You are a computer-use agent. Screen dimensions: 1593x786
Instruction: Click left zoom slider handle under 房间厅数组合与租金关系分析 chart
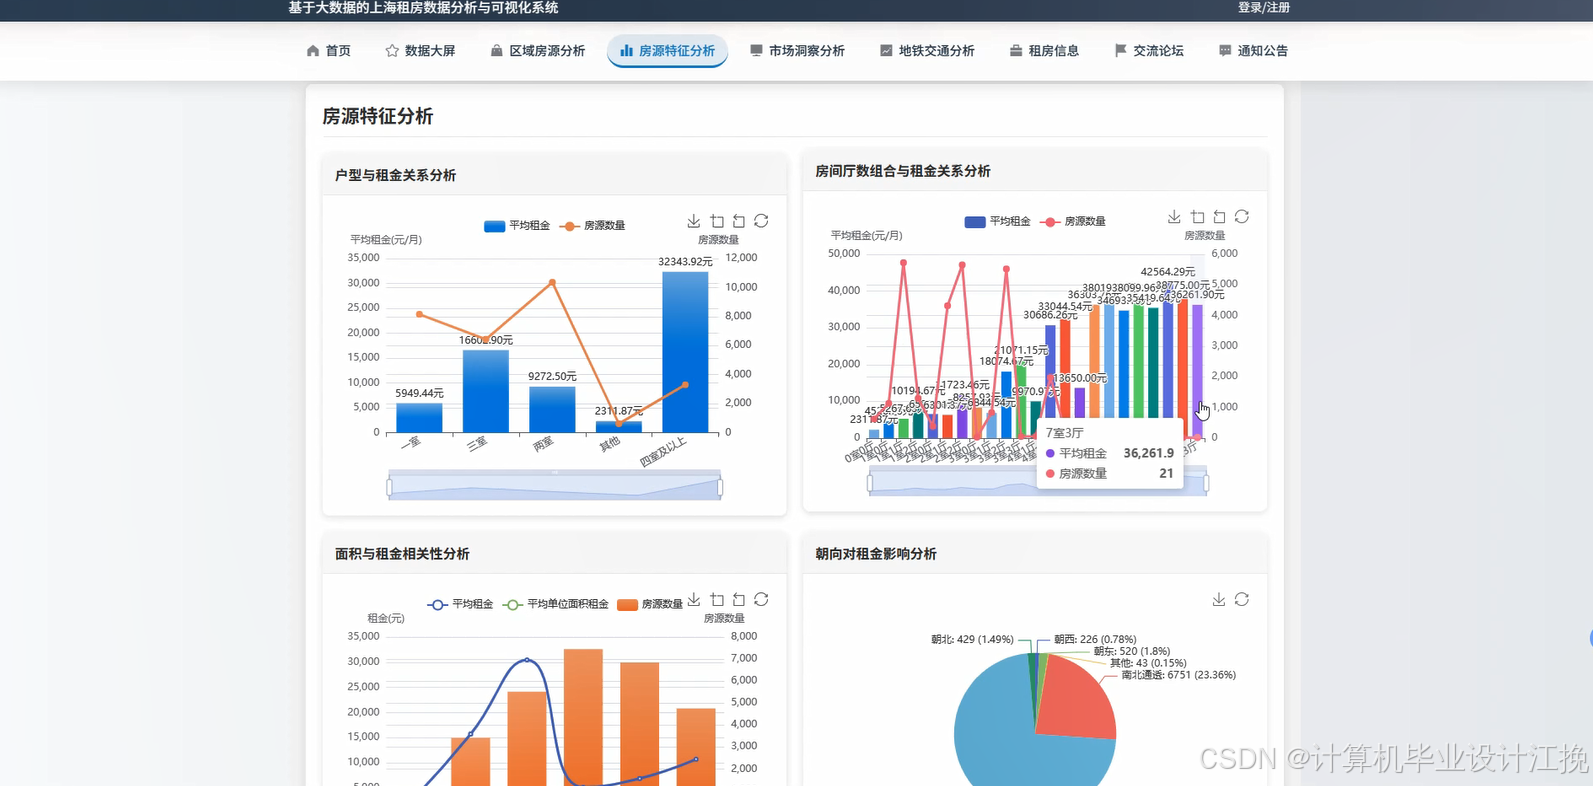click(x=870, y=483)
